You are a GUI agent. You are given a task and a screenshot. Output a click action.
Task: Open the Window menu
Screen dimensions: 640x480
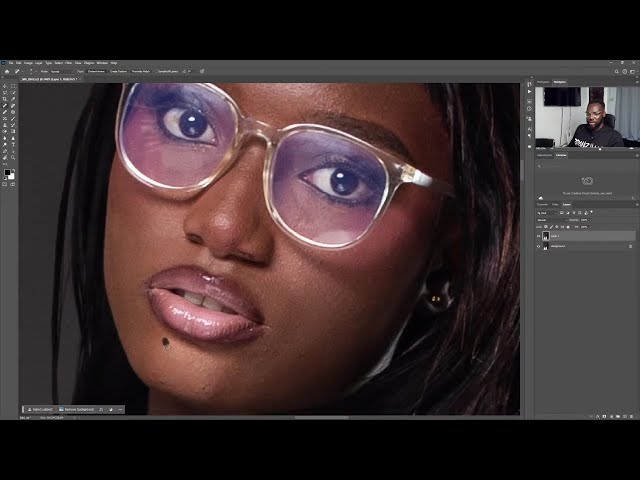[102, 63]
